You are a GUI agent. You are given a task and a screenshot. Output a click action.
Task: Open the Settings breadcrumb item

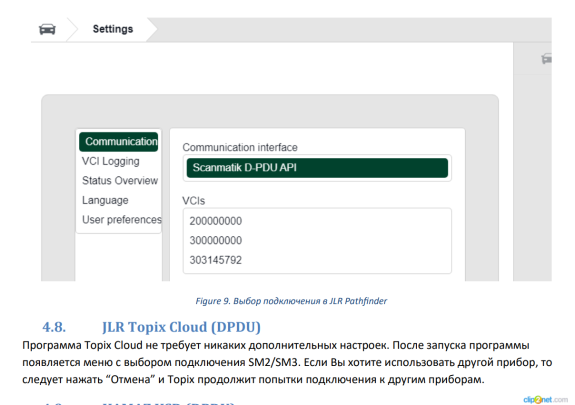(x=113, y=29)
